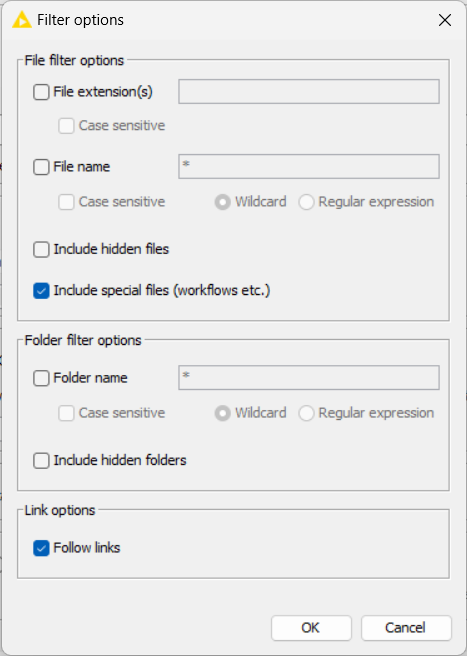Close the Filter options dialog

[445, 20]
